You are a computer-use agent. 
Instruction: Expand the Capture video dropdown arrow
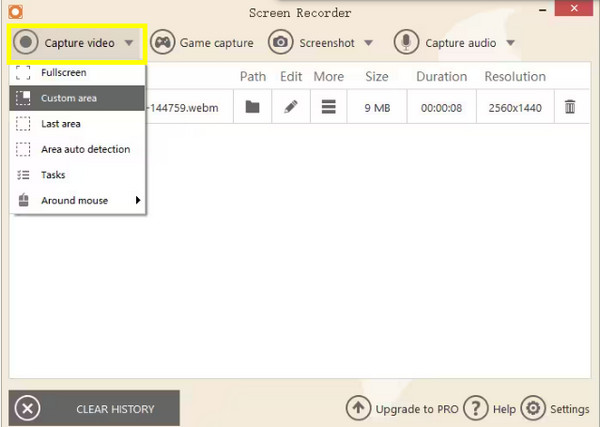tap(129, 43)
